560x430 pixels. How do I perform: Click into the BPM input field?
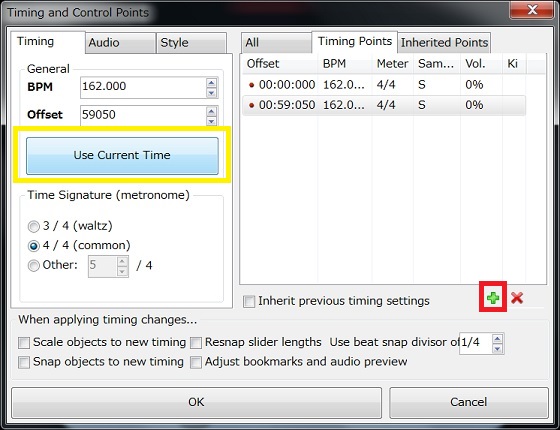[143, 88]
